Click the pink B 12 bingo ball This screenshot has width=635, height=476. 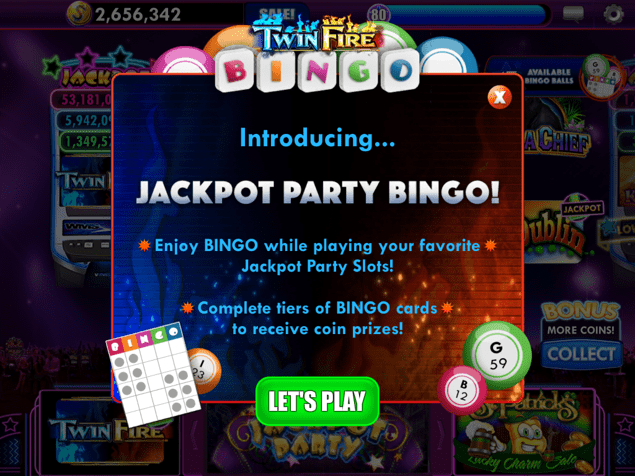click(462, 390)
